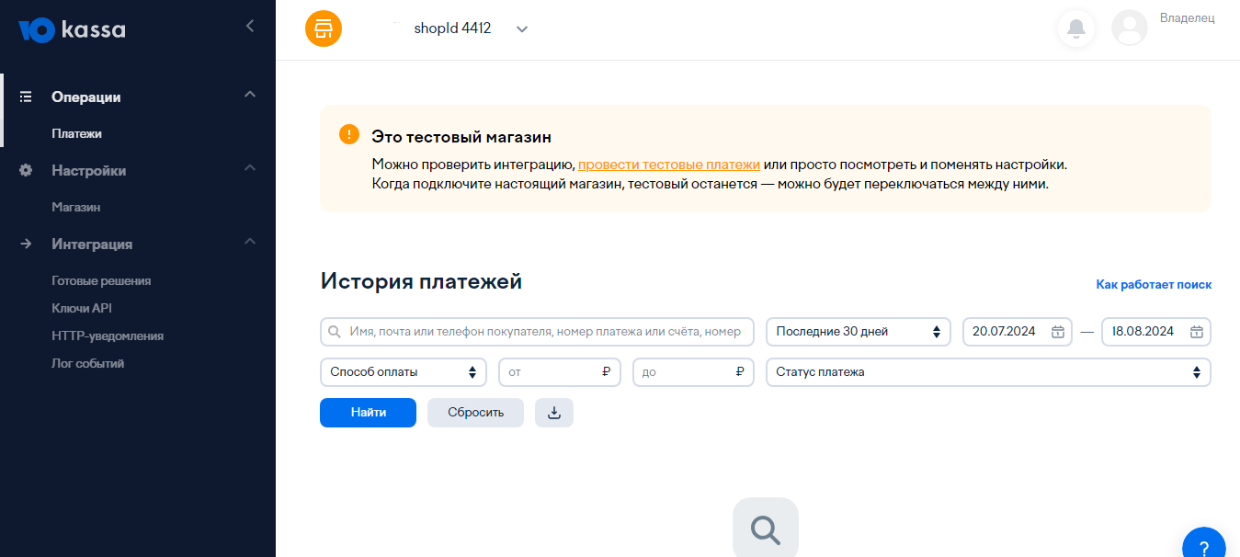Viewport: 1240px width, 557px height.
Task: Click the end date field 18.08.2024
Action: pyautogui.click(x=1156, y=332)
